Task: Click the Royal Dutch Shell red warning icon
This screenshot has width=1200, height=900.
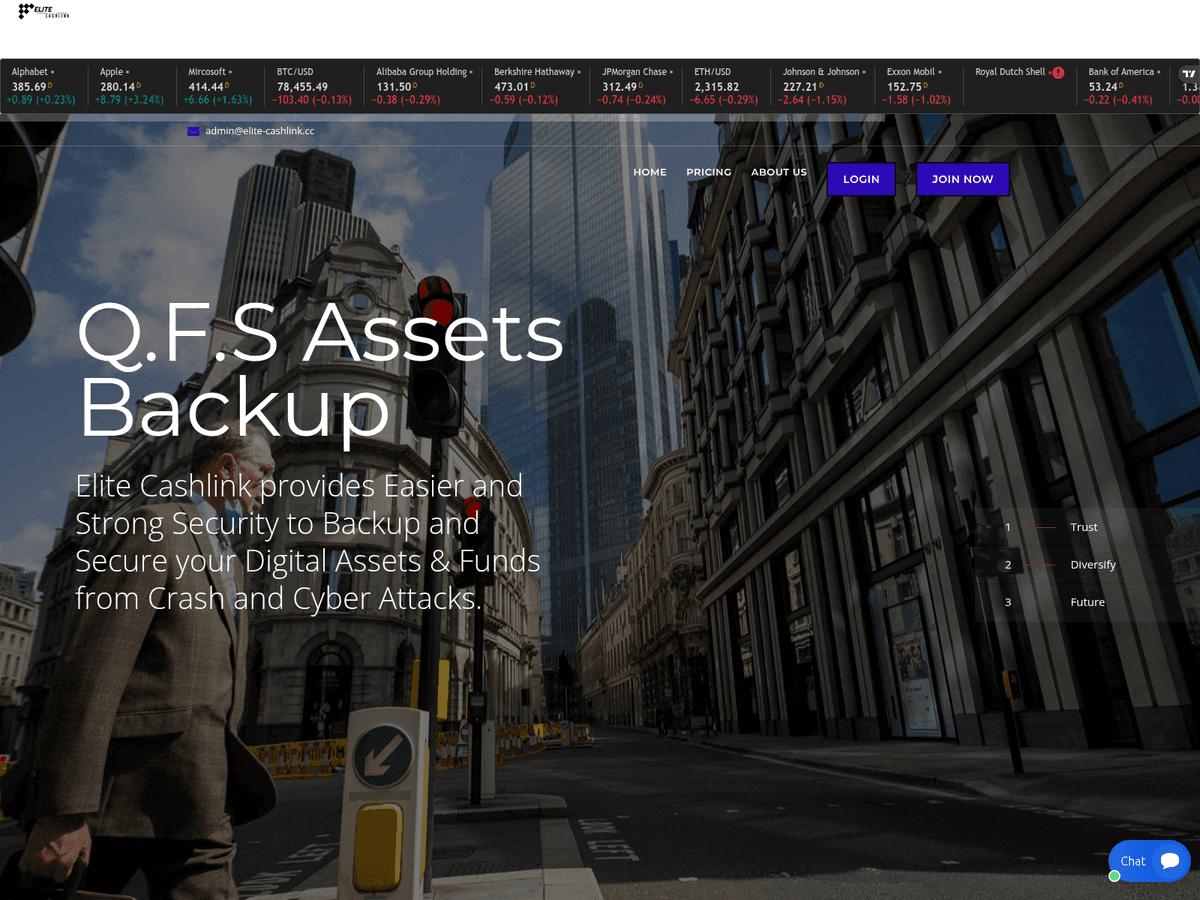Action: (x=1058, y=73)
